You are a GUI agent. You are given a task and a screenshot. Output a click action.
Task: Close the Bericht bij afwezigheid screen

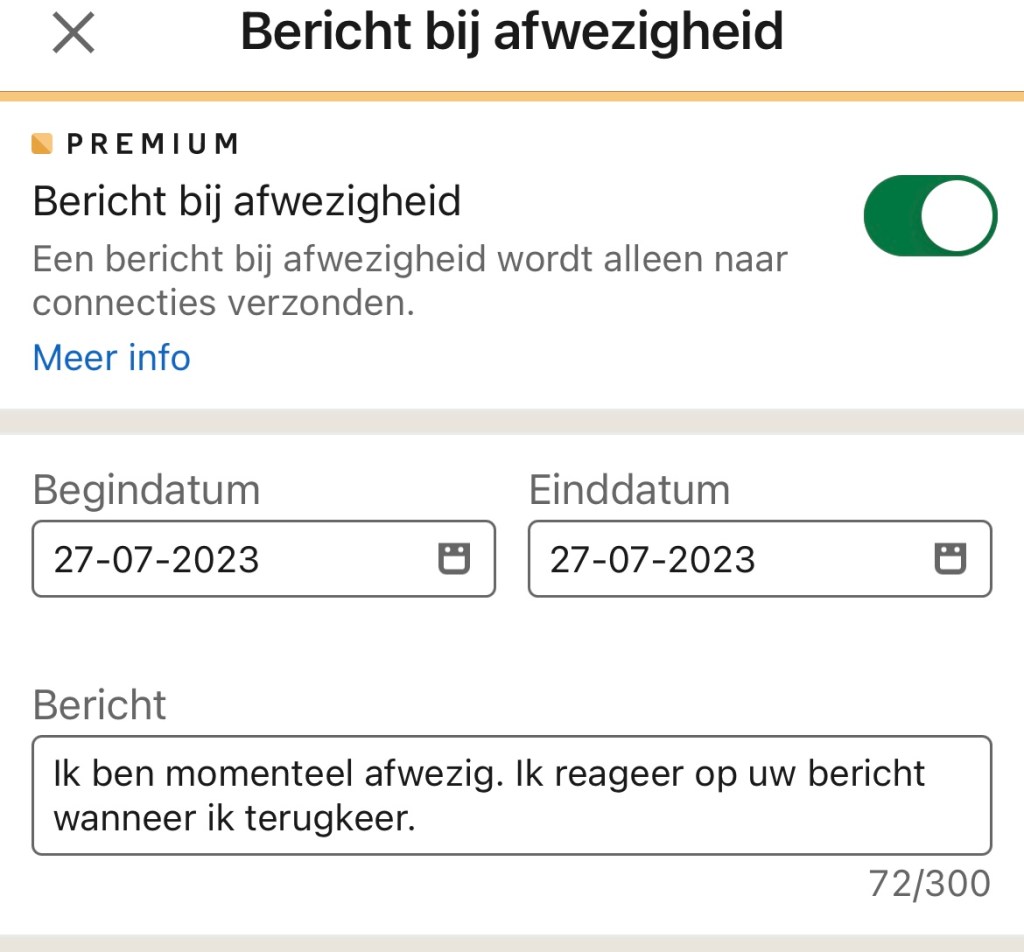click(73, 34)
